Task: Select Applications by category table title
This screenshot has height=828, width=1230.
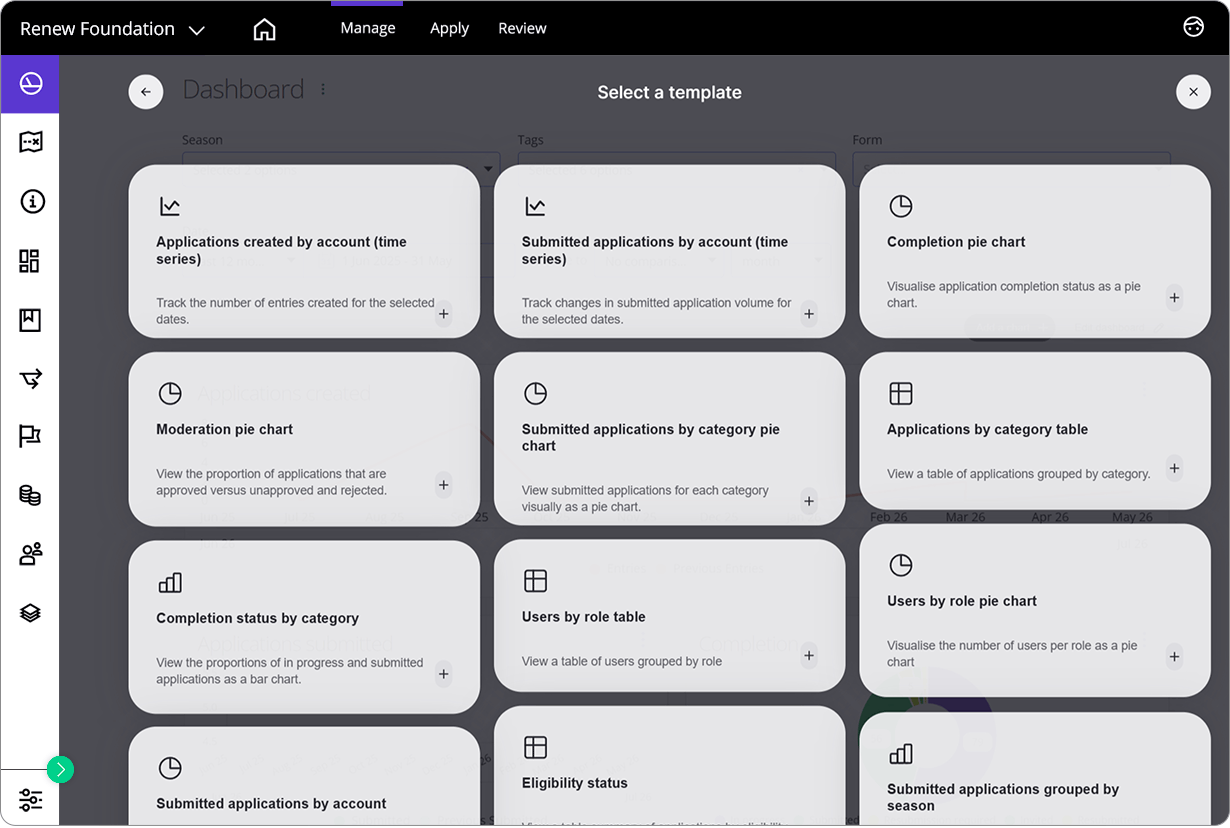Action: pyautogui.click(x=987, y=429)
